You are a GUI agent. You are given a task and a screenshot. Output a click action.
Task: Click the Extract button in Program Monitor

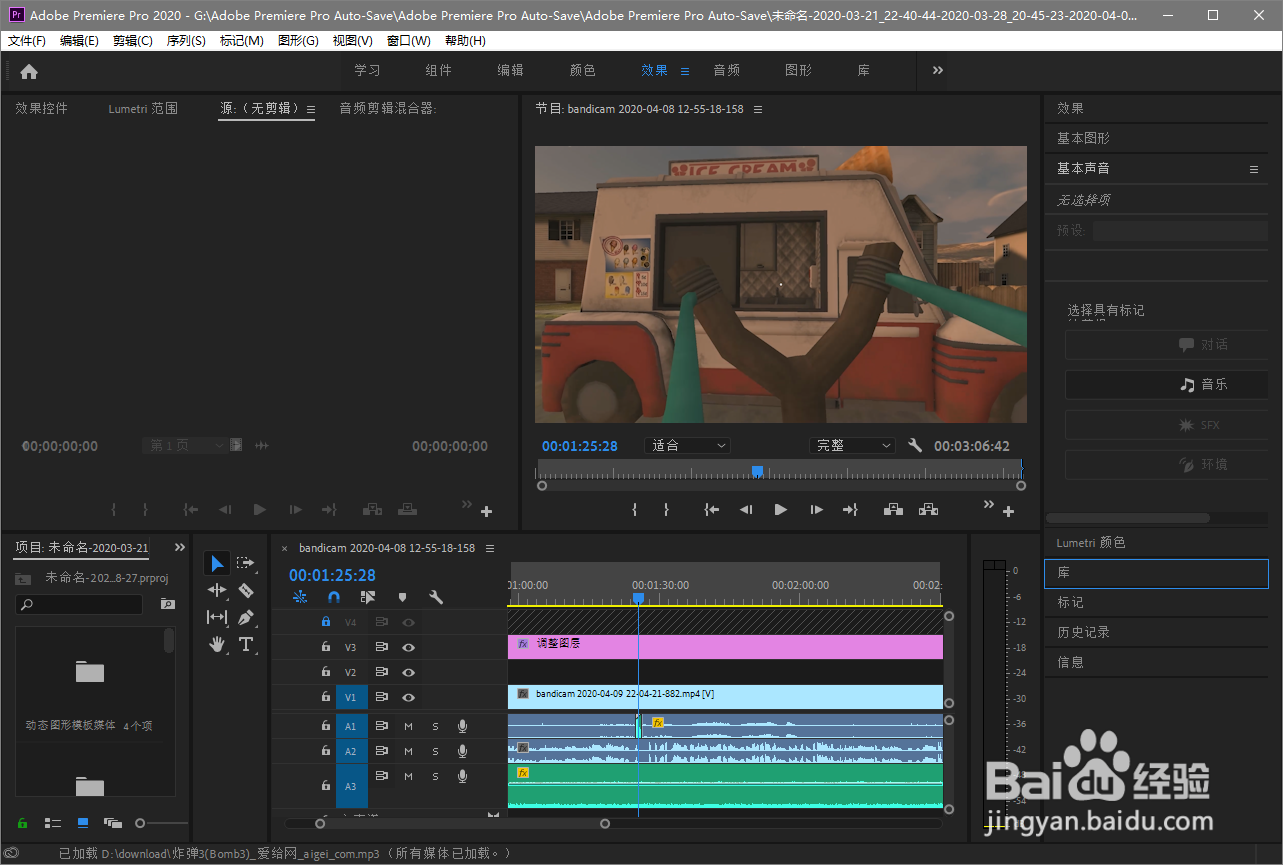coord(928,510)
